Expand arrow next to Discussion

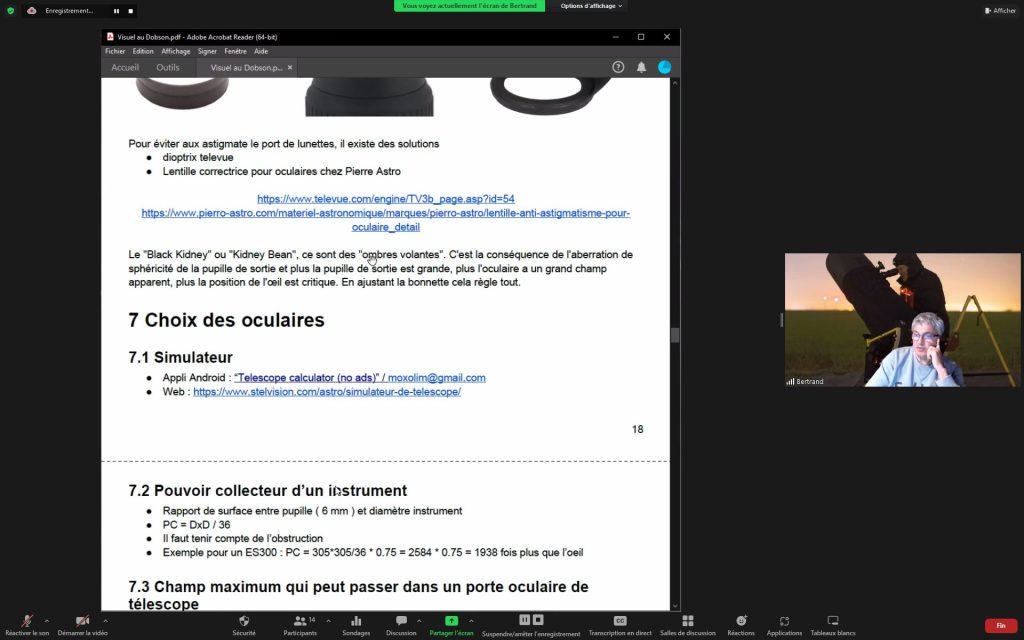(x=419, y=620)
